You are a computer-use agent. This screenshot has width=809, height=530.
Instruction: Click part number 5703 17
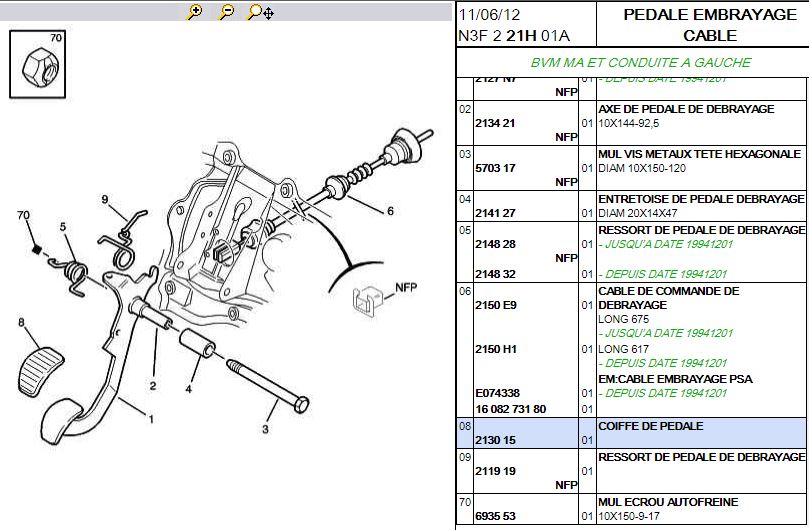coord(495,168)
